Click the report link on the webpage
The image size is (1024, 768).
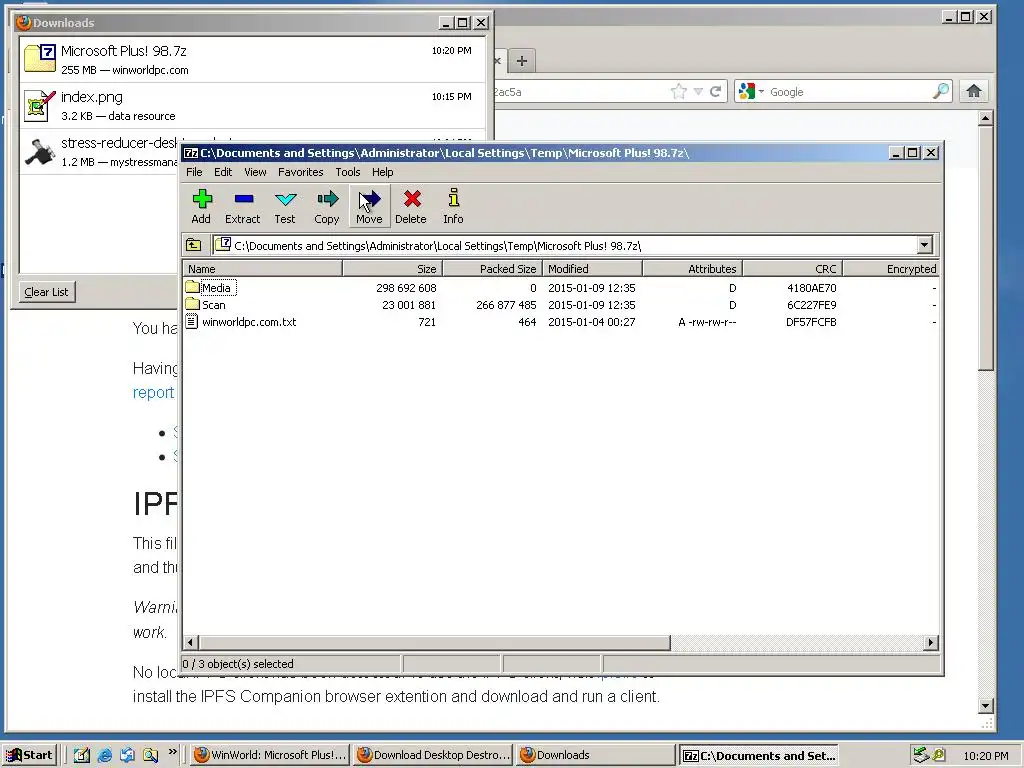[153, 392]
